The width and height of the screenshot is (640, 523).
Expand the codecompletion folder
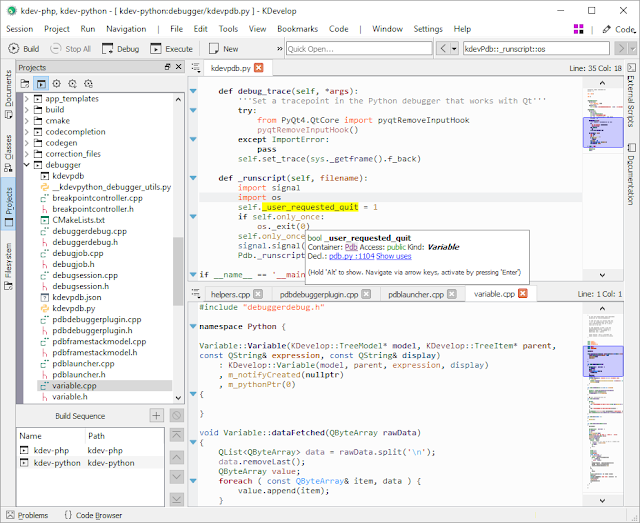point(27,132)
